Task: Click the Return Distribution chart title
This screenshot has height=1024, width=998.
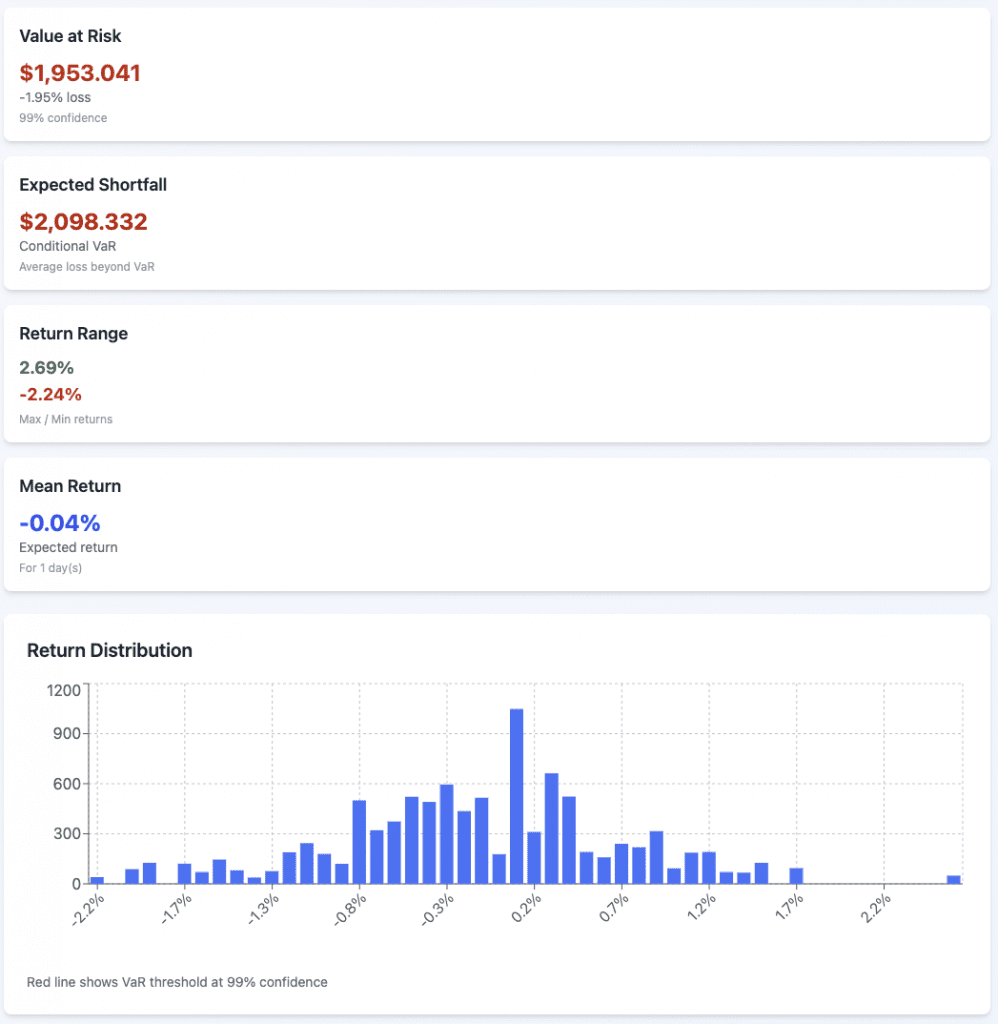Action: [x=109, y=651]
